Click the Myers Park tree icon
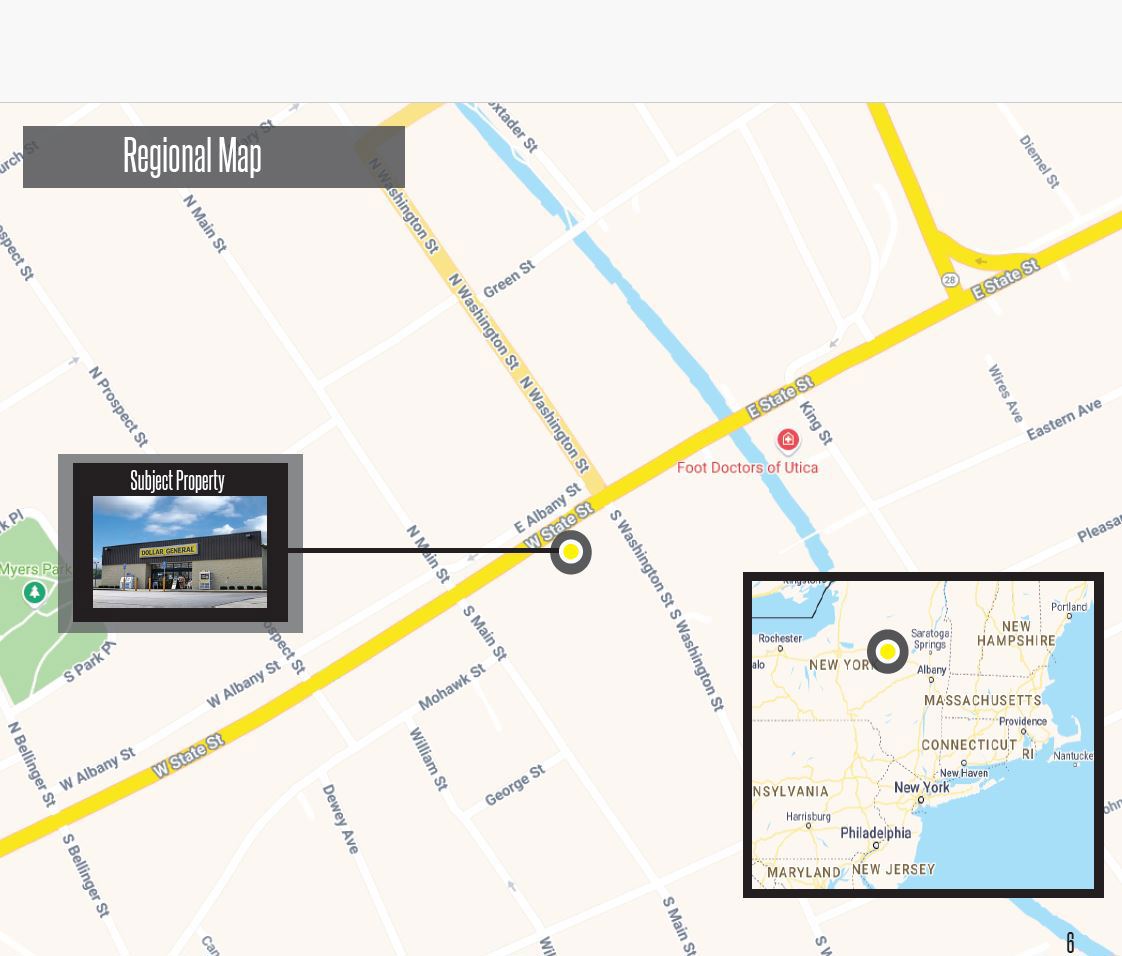 click(34, 592)
